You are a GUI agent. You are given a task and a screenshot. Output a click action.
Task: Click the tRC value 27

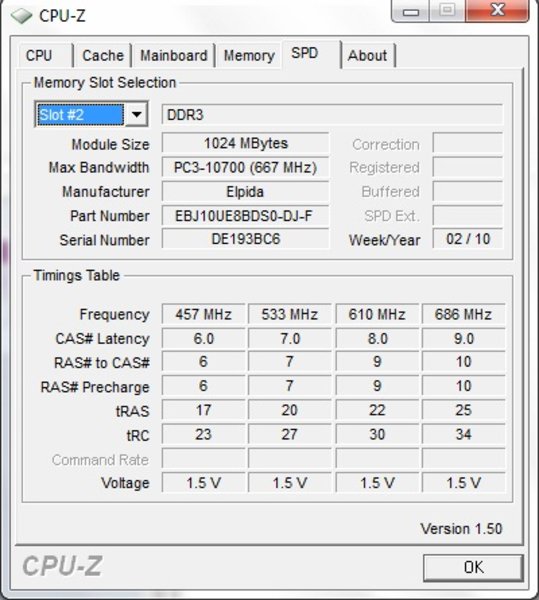[x=290, y=434]
